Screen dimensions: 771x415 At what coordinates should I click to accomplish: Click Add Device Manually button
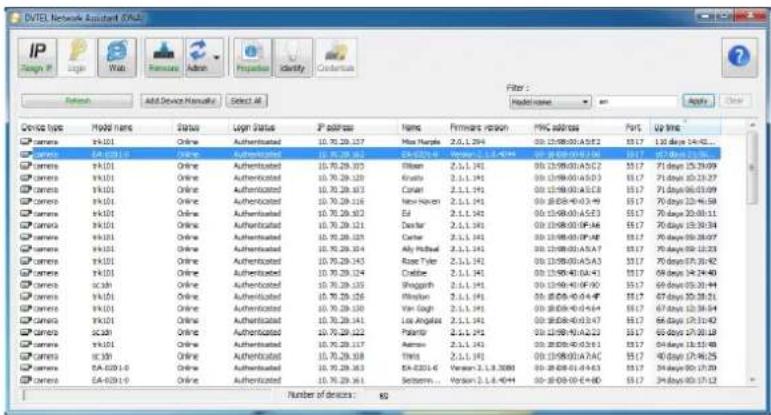(x=180, y=101)
